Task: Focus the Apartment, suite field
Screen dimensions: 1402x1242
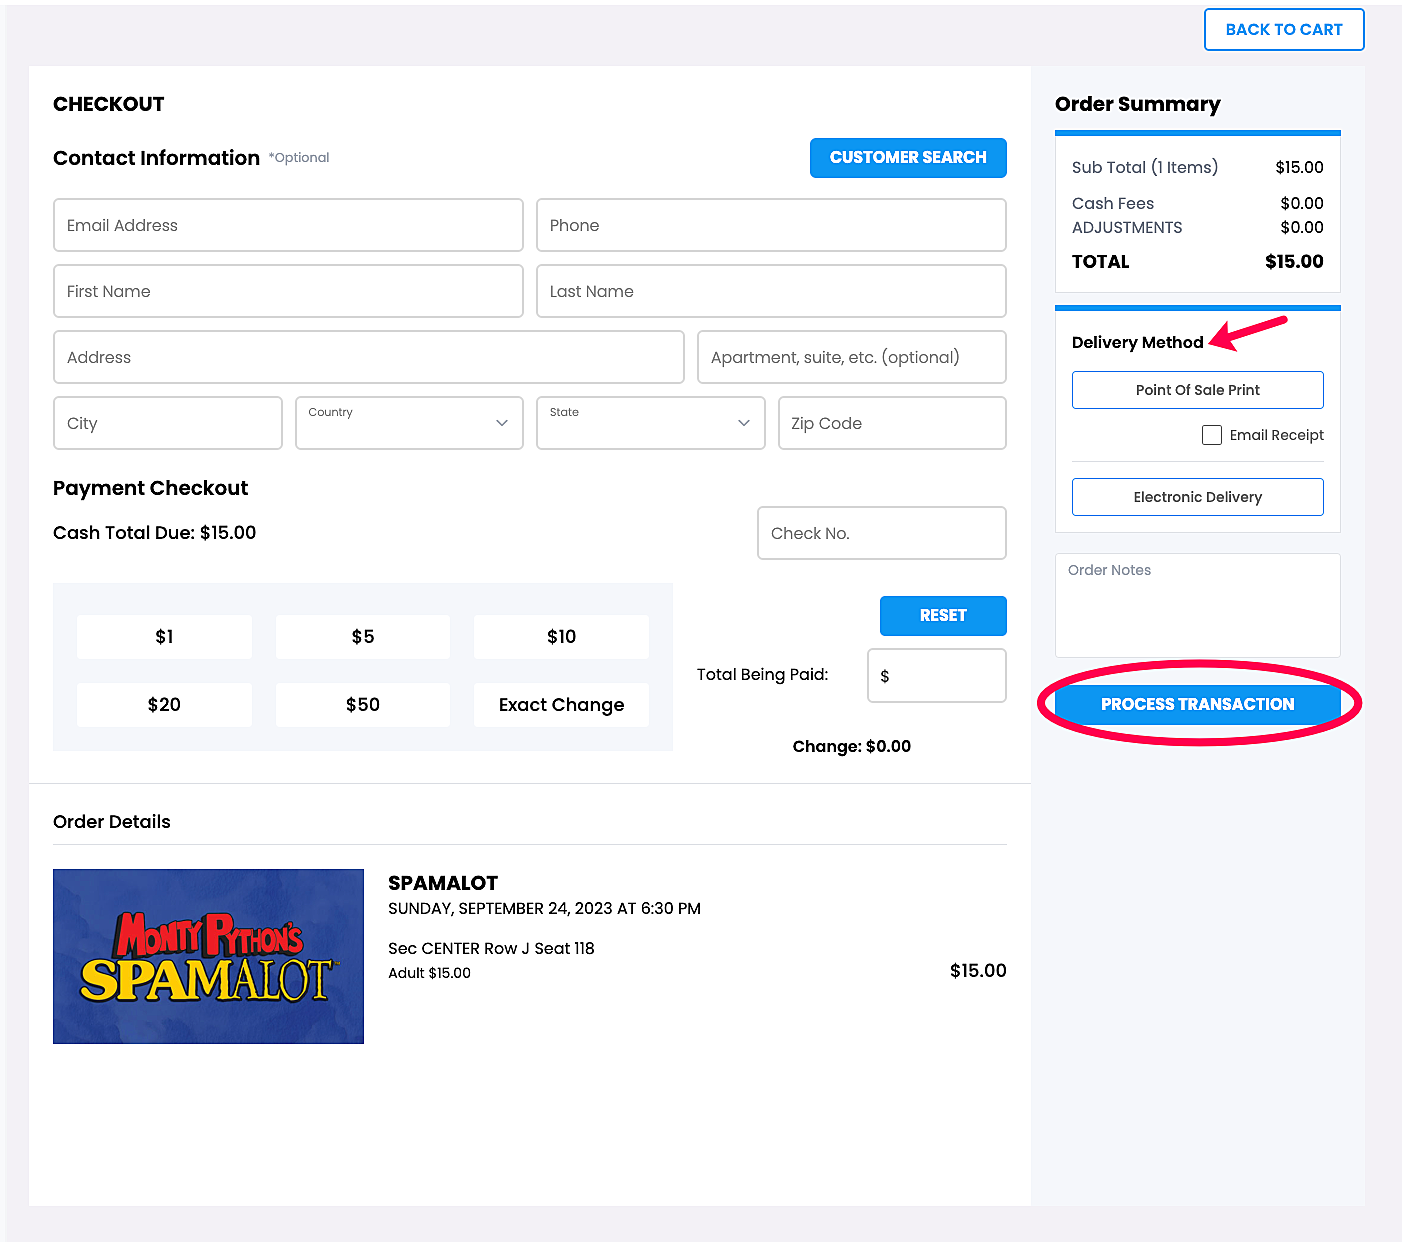Action: point(852,357)
